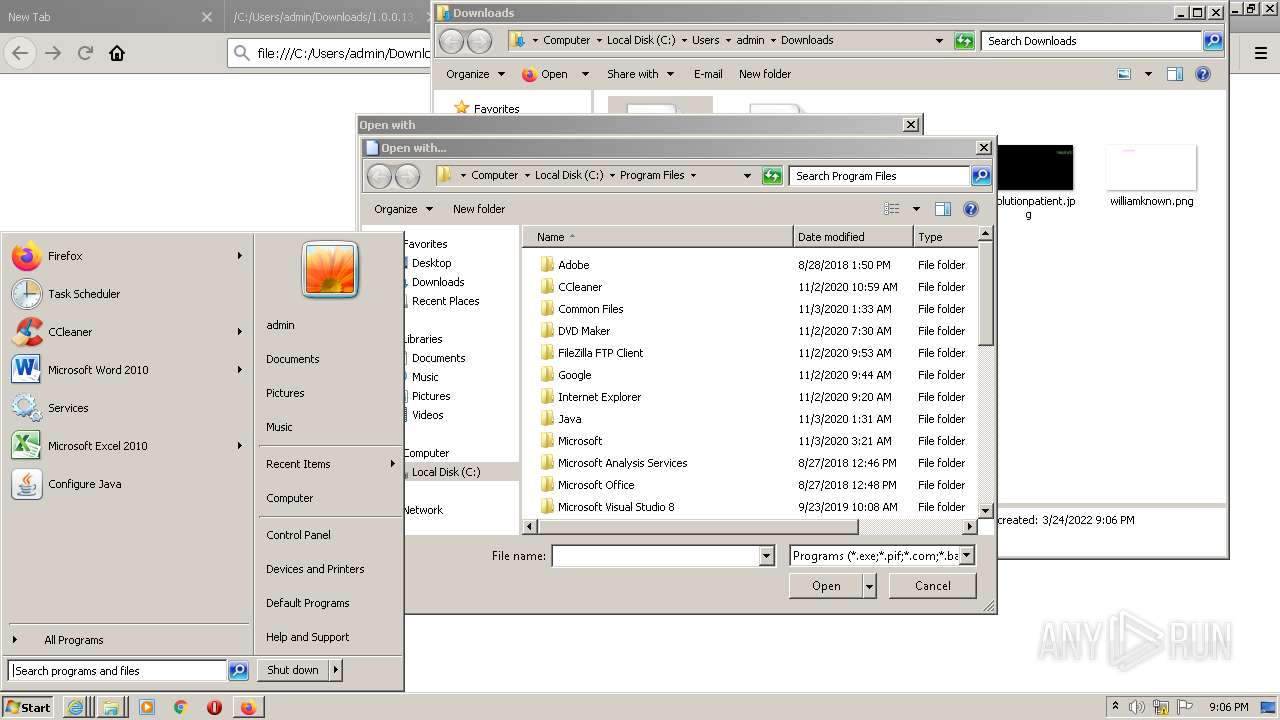Click the change view icon in Open with dialog
This screenshot has width=1280, height=720.
tap(892, 209)
